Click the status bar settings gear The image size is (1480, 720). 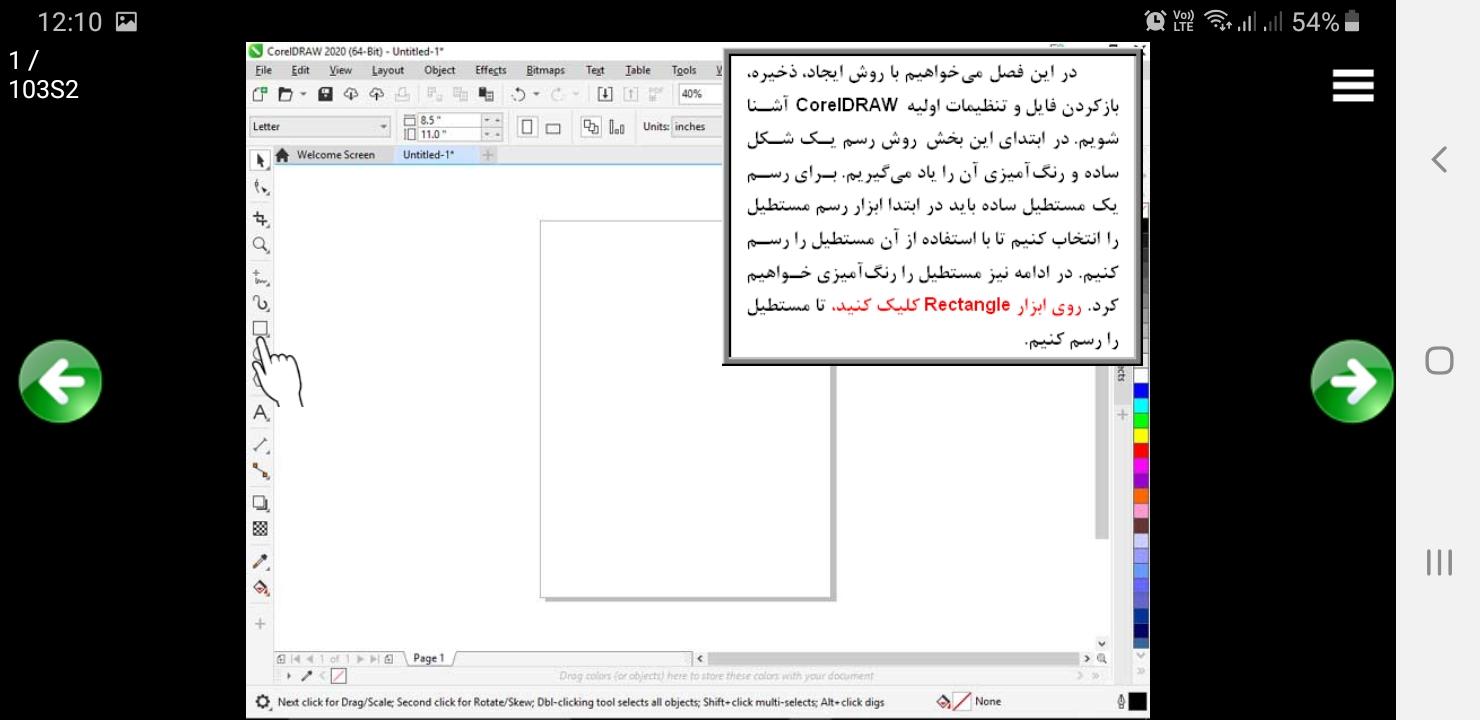point(262,702)
